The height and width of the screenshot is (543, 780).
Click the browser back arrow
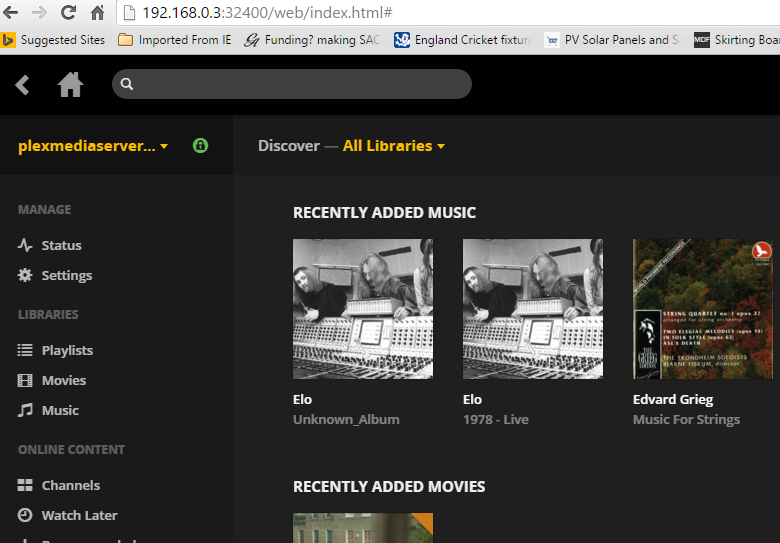(x=9, y=12)
